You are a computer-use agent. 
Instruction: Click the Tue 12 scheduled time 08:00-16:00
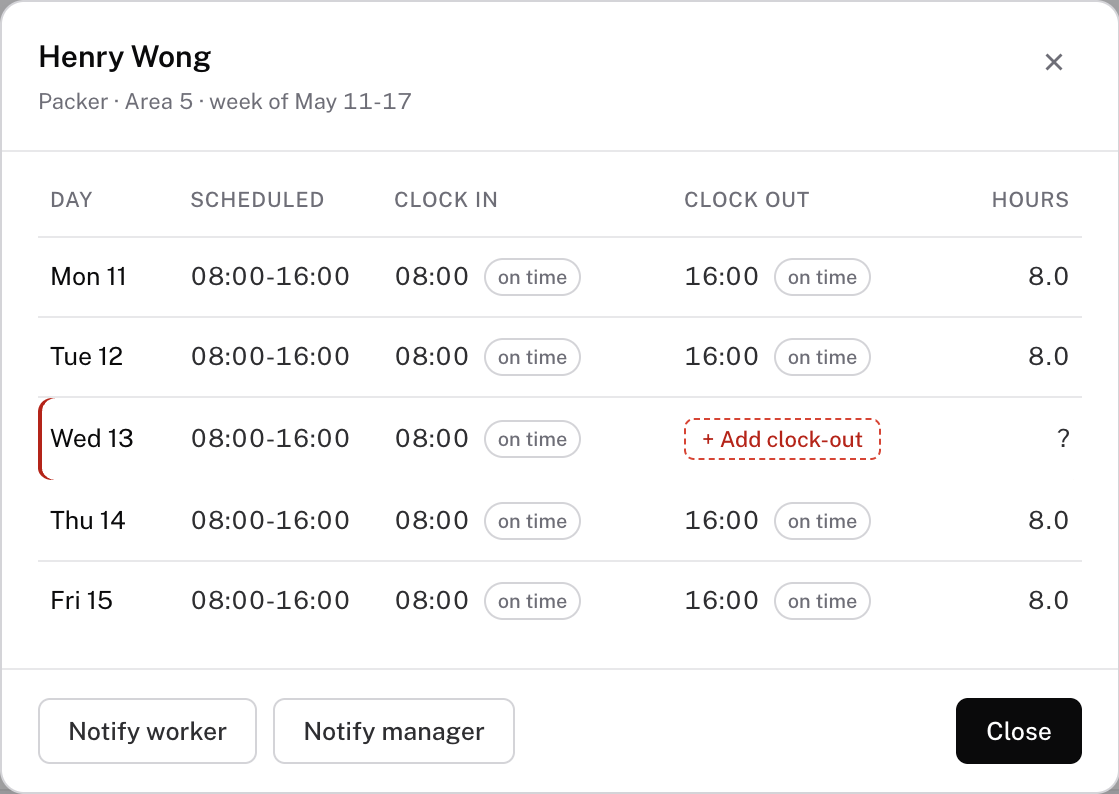[270, 357]
